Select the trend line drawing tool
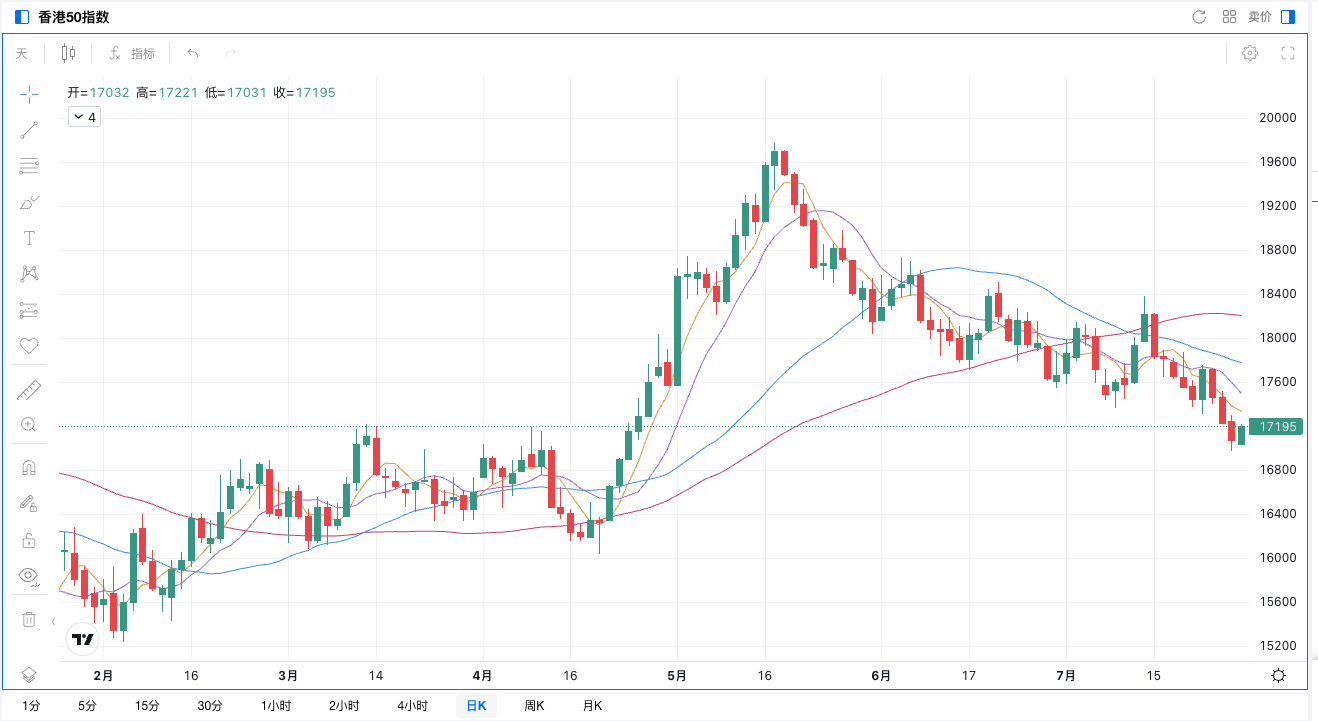This screenshot has width=1318, height=721. click(x=29, y=130)
